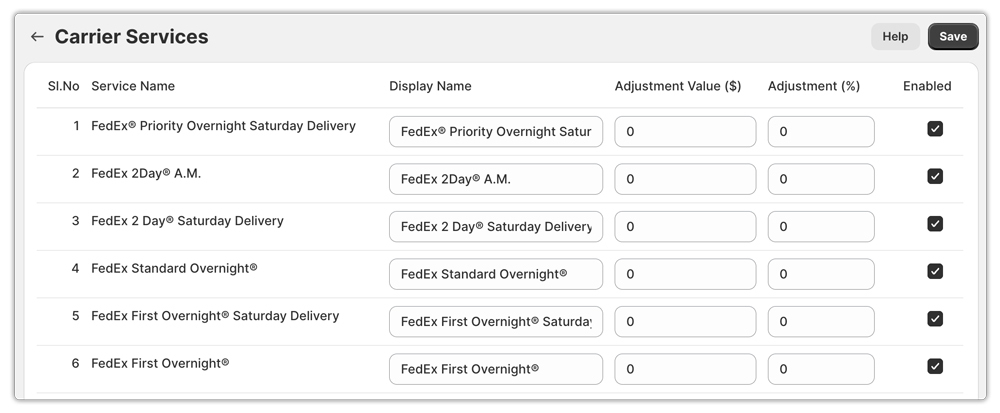Viewport: 1000px width, 413px height.
Task: Edit display name for FedEx Standard Overnight
Action: [496, 274]
